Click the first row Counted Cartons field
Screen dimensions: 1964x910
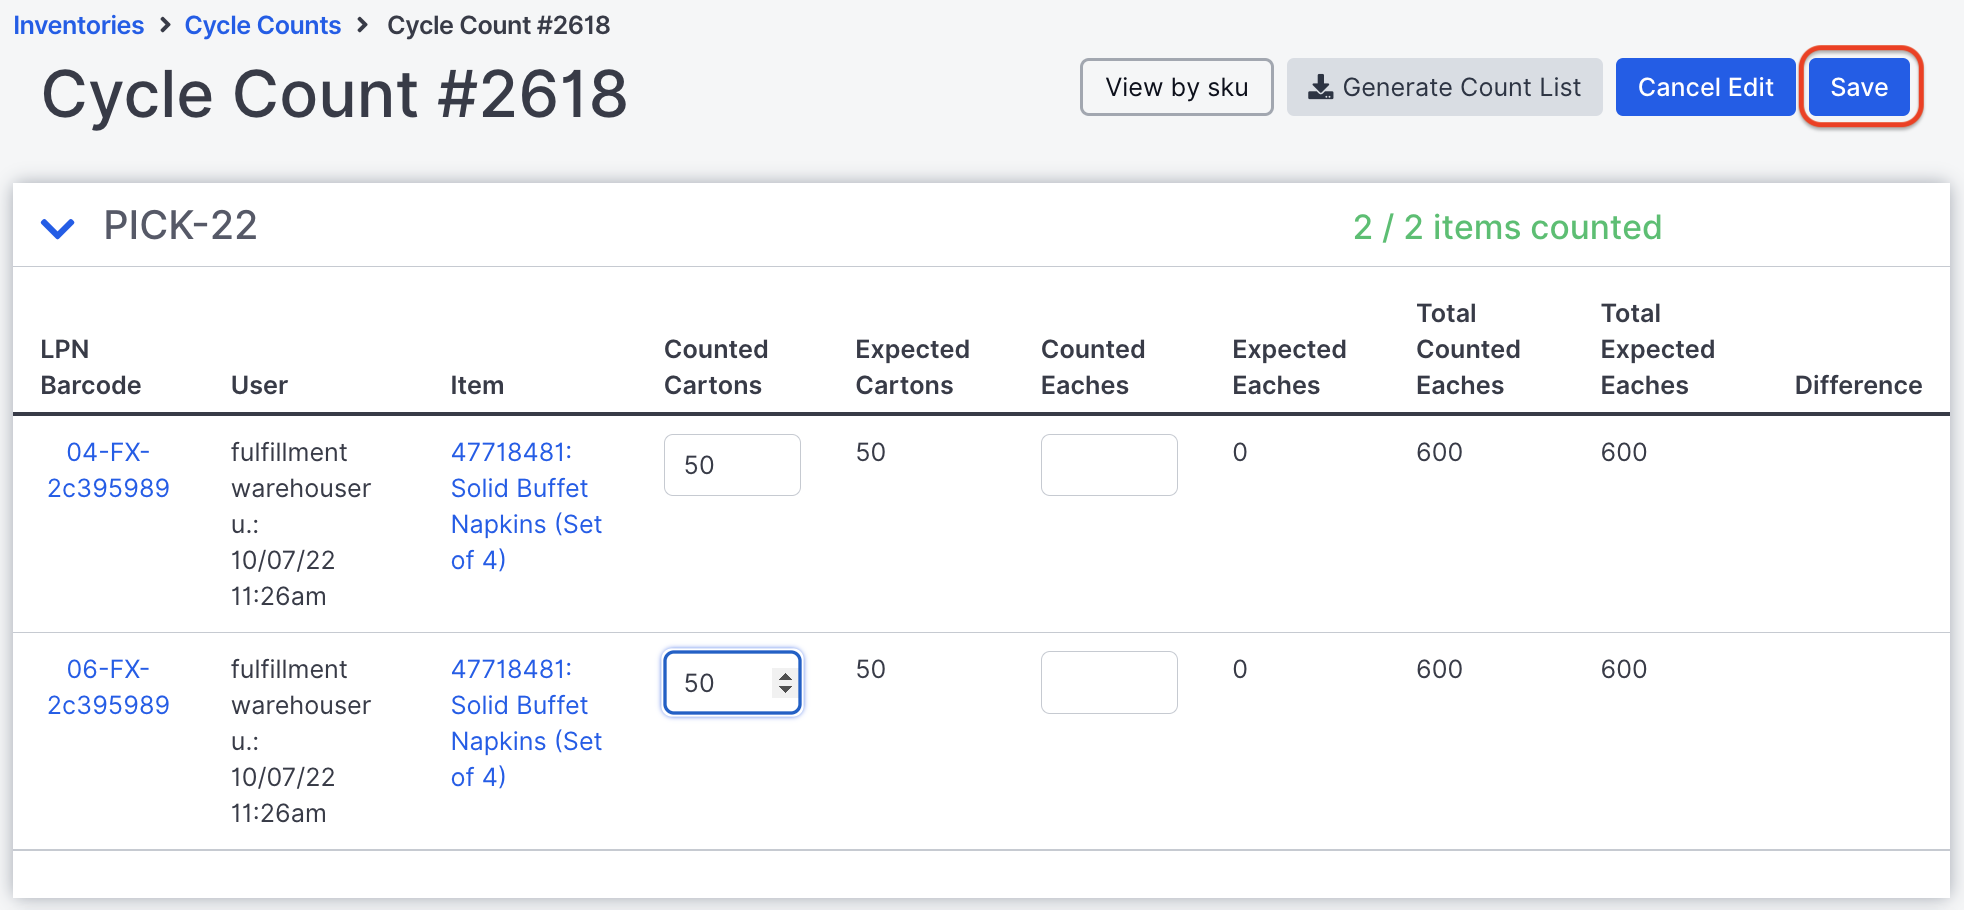[731, 464]
